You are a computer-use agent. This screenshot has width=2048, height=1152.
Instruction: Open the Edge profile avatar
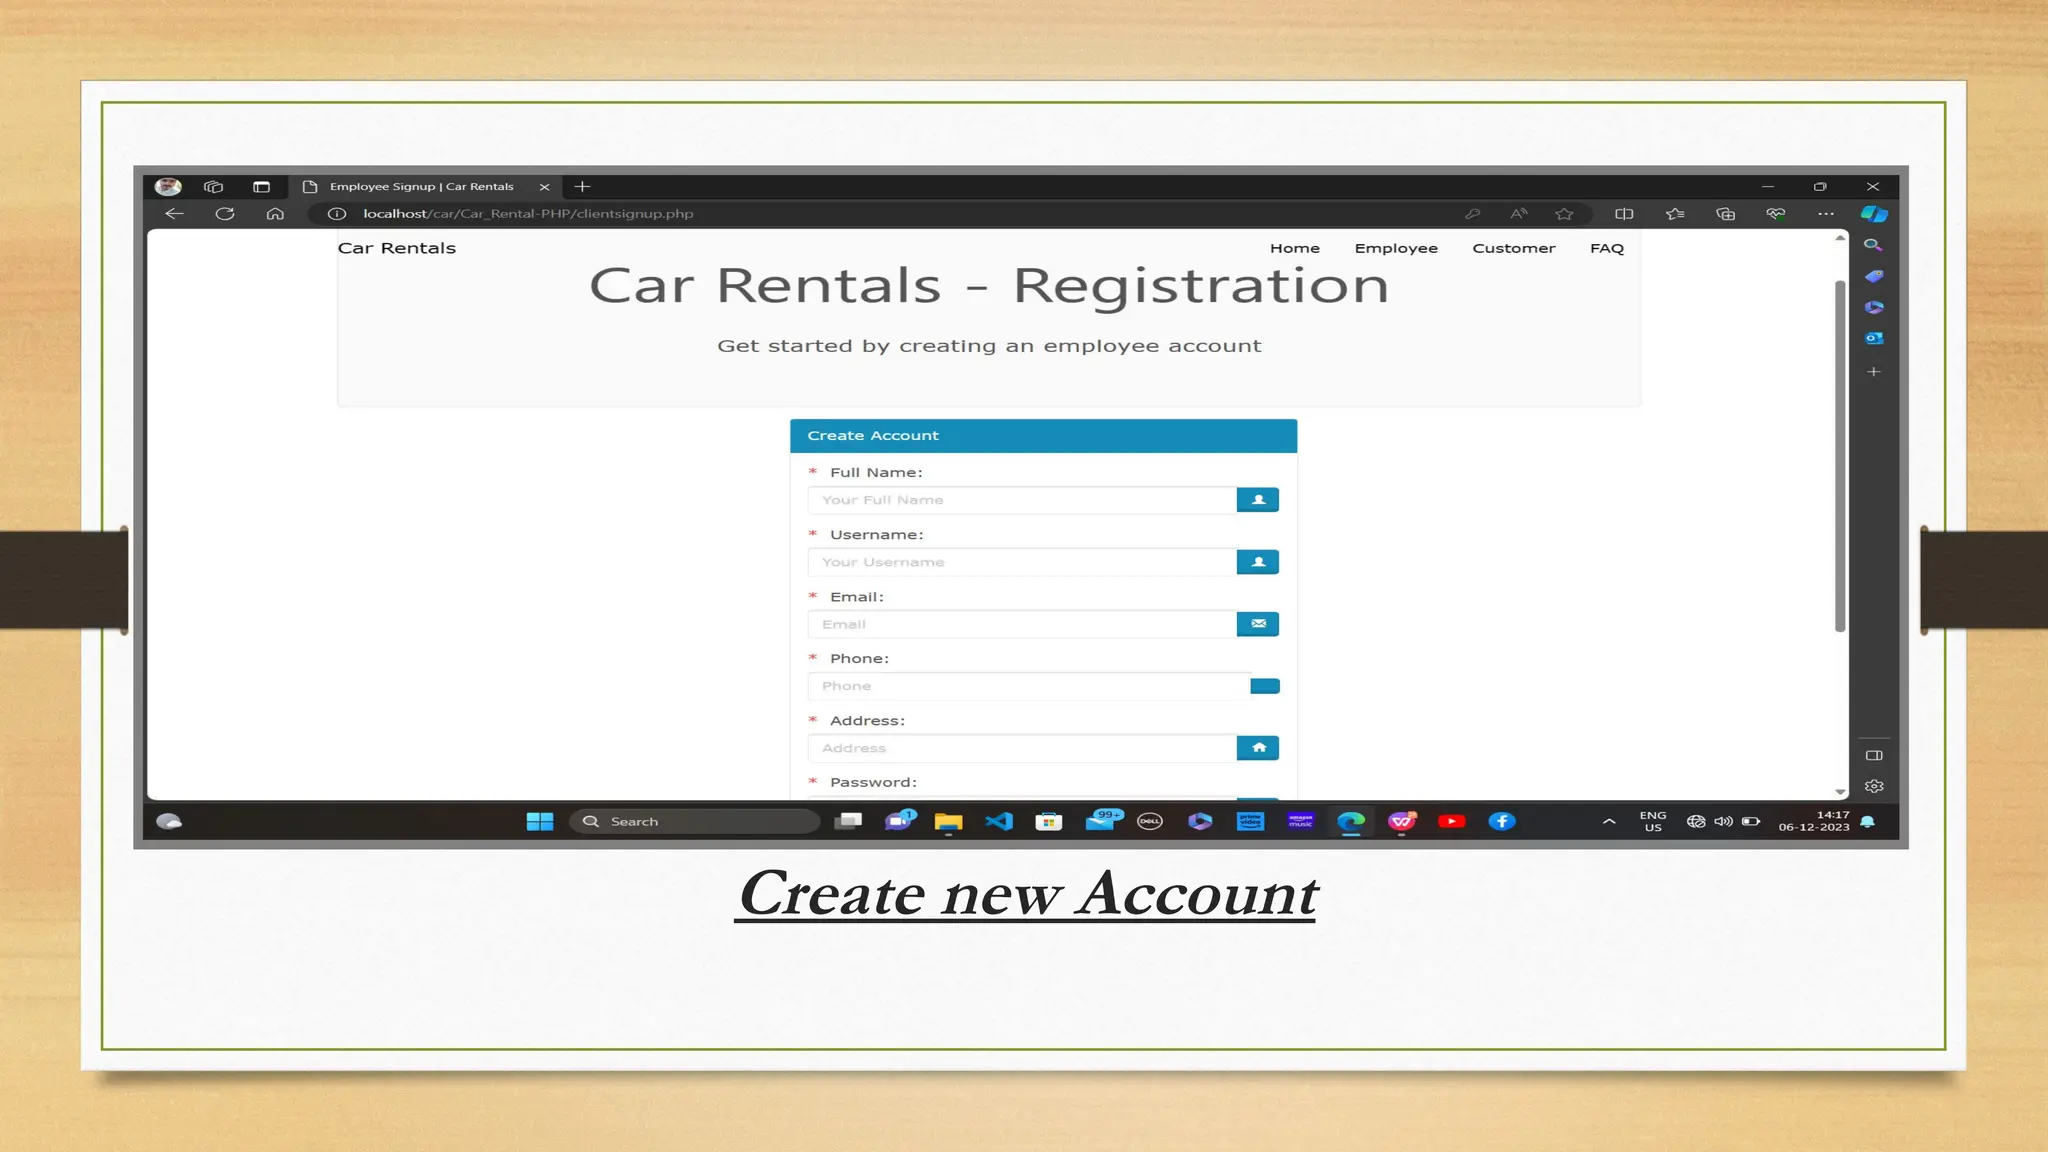click(168, 187)
